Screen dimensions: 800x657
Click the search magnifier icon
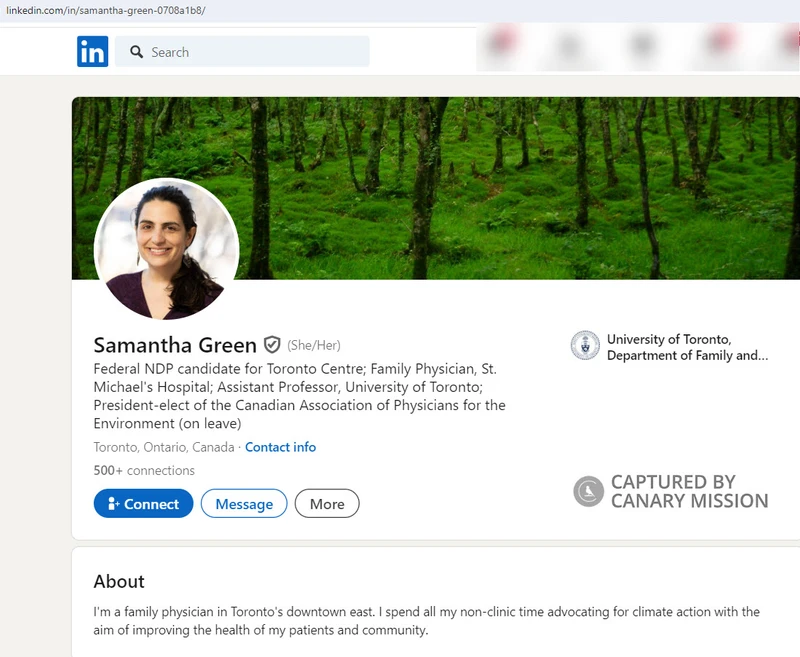(x=136, y=52)
